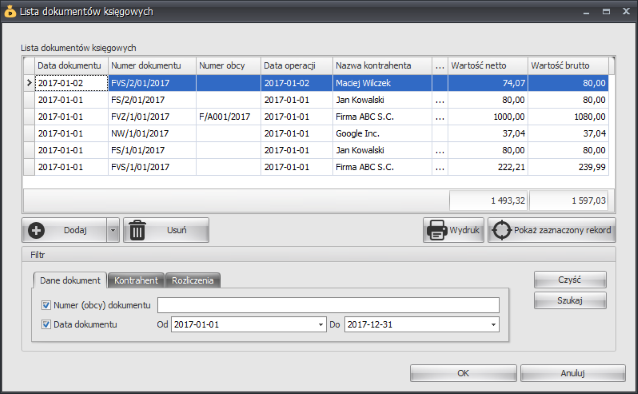Image resolution: width=638 pixels, height=394 pixels.
Task: Sort by the Data operacji column header
Action: pos(297,66)
